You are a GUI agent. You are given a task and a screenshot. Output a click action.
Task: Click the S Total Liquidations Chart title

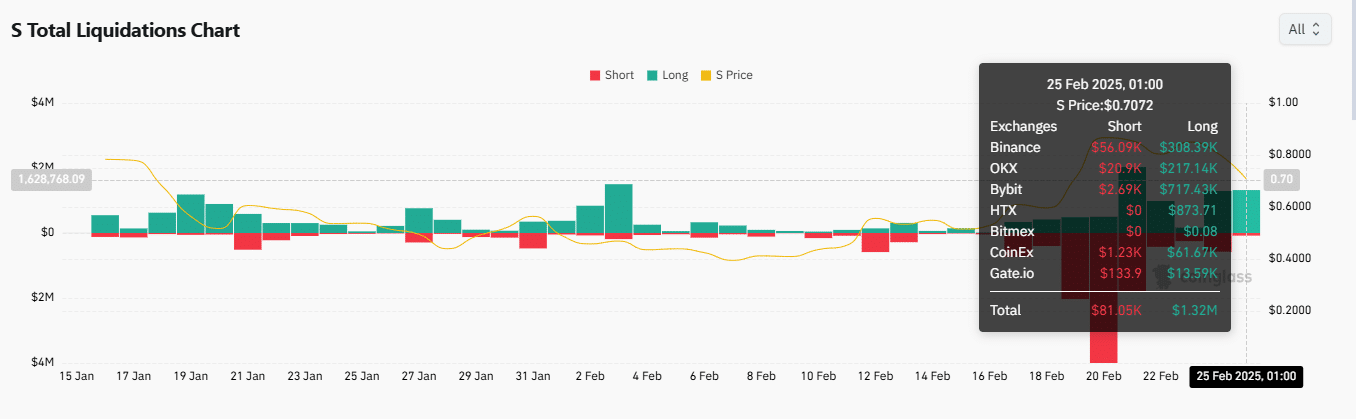pos(125,30)
